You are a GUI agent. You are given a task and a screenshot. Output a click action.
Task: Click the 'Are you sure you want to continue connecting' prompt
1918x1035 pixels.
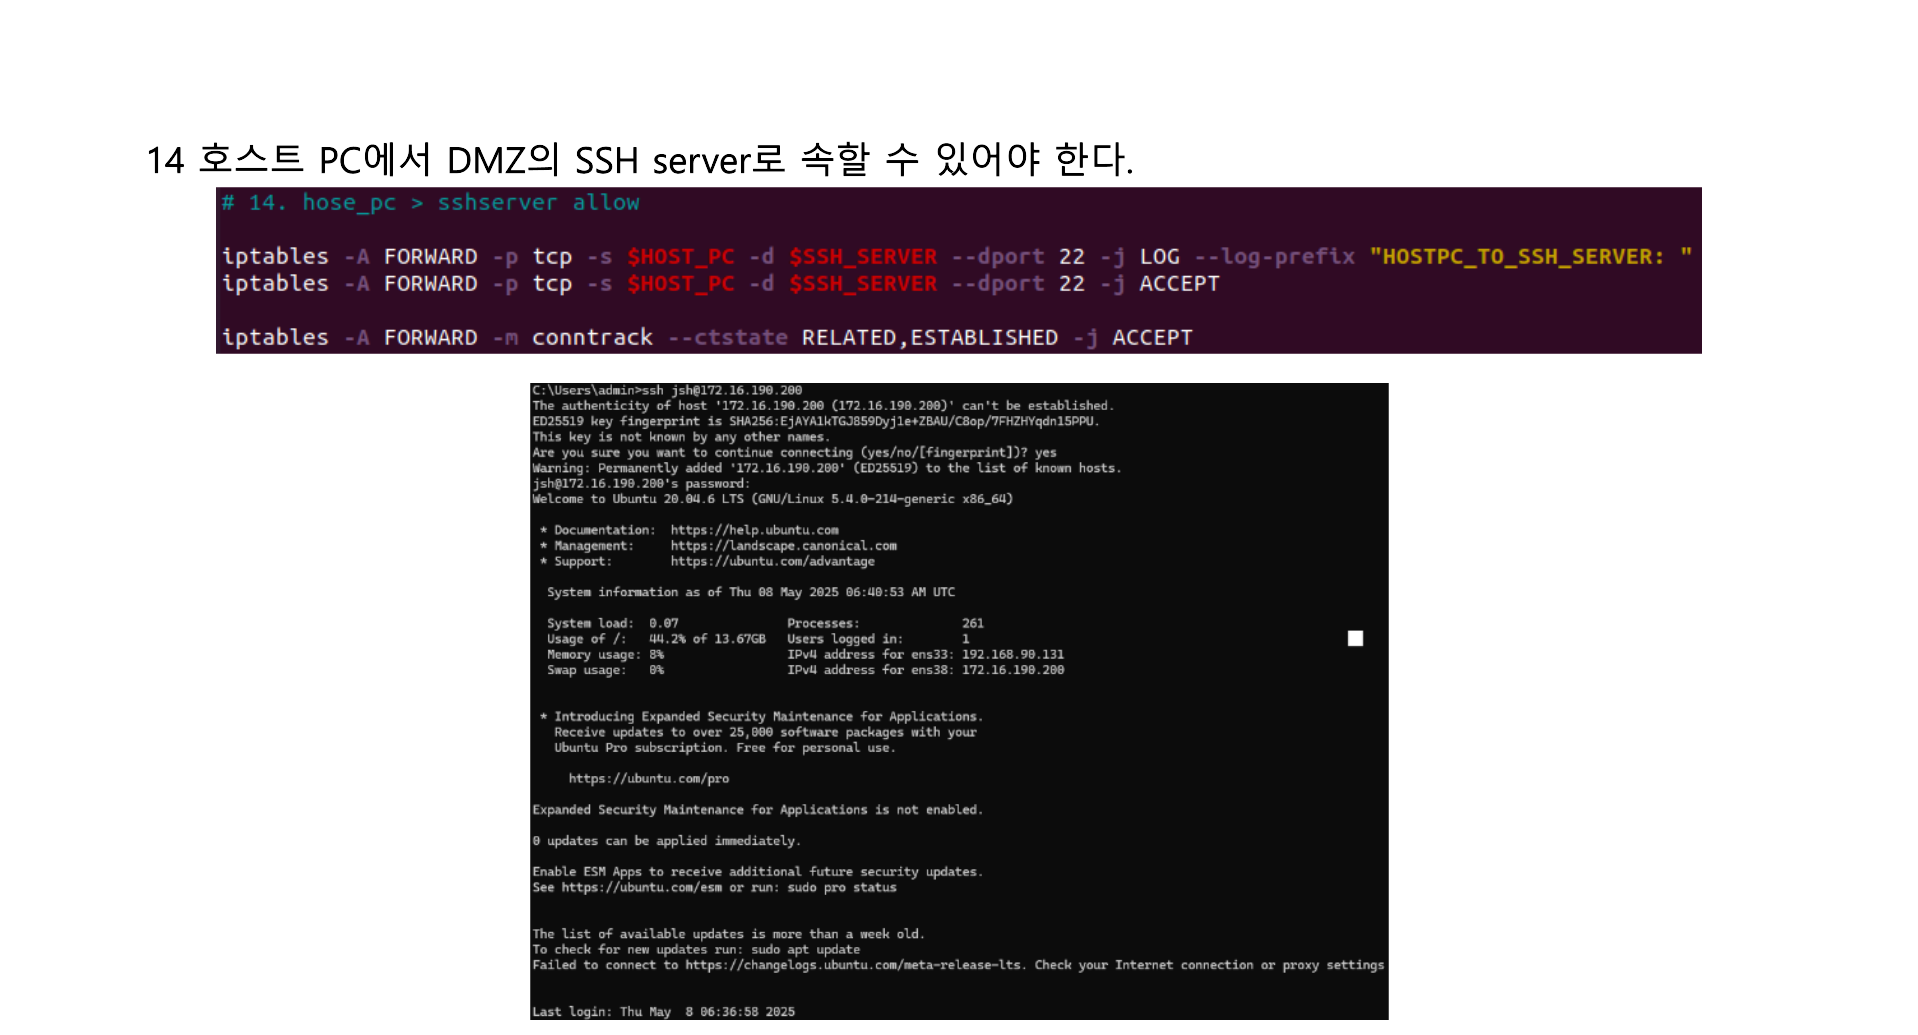[794, 452]
